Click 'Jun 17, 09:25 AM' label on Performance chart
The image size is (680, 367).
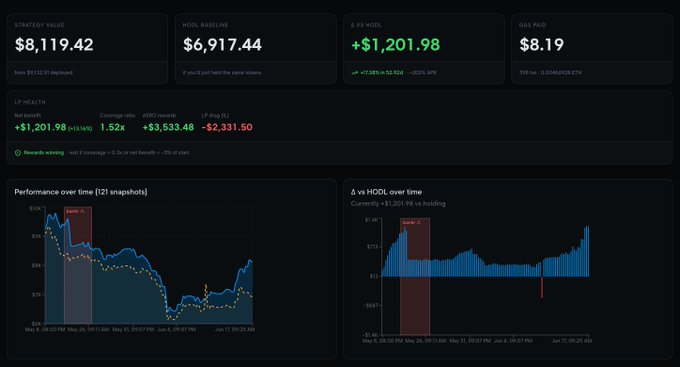[x=235, y=330]
